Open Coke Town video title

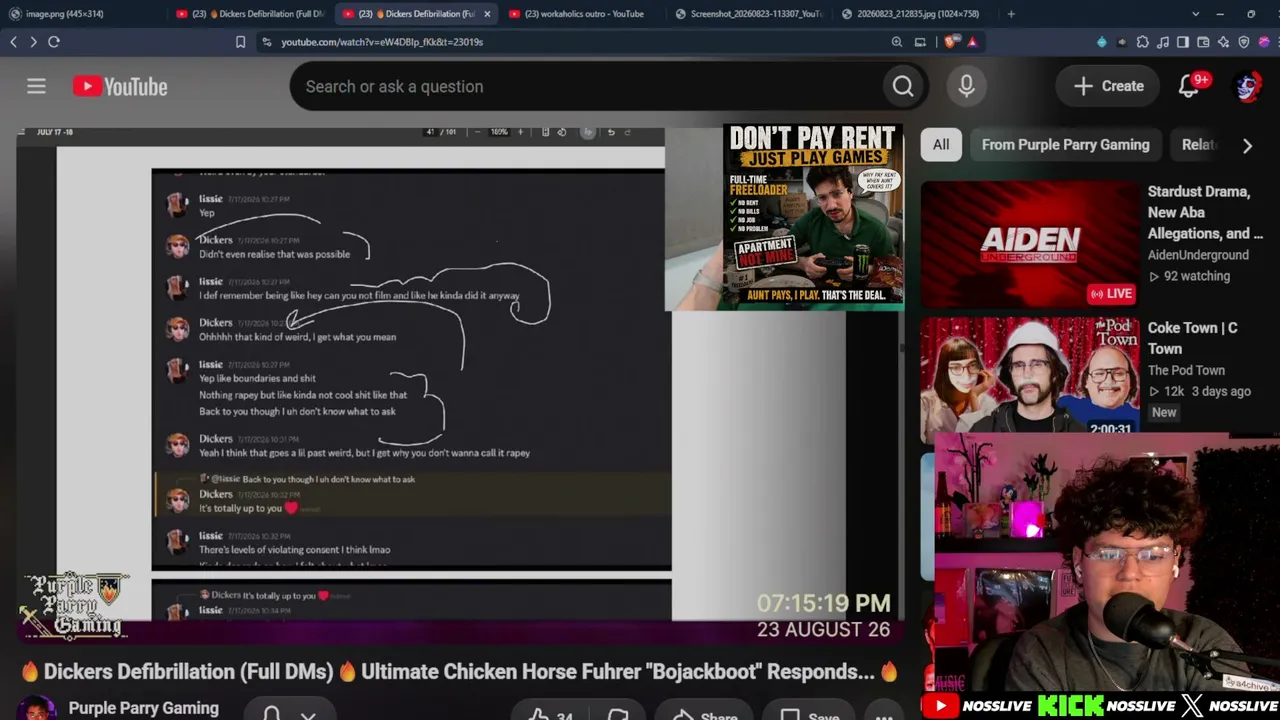[1193, 338]
